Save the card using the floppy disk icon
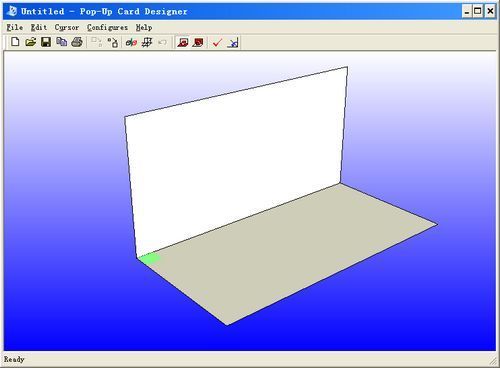Image resolution: width=500 pixels, height=368 pixels. click(46, 42)
